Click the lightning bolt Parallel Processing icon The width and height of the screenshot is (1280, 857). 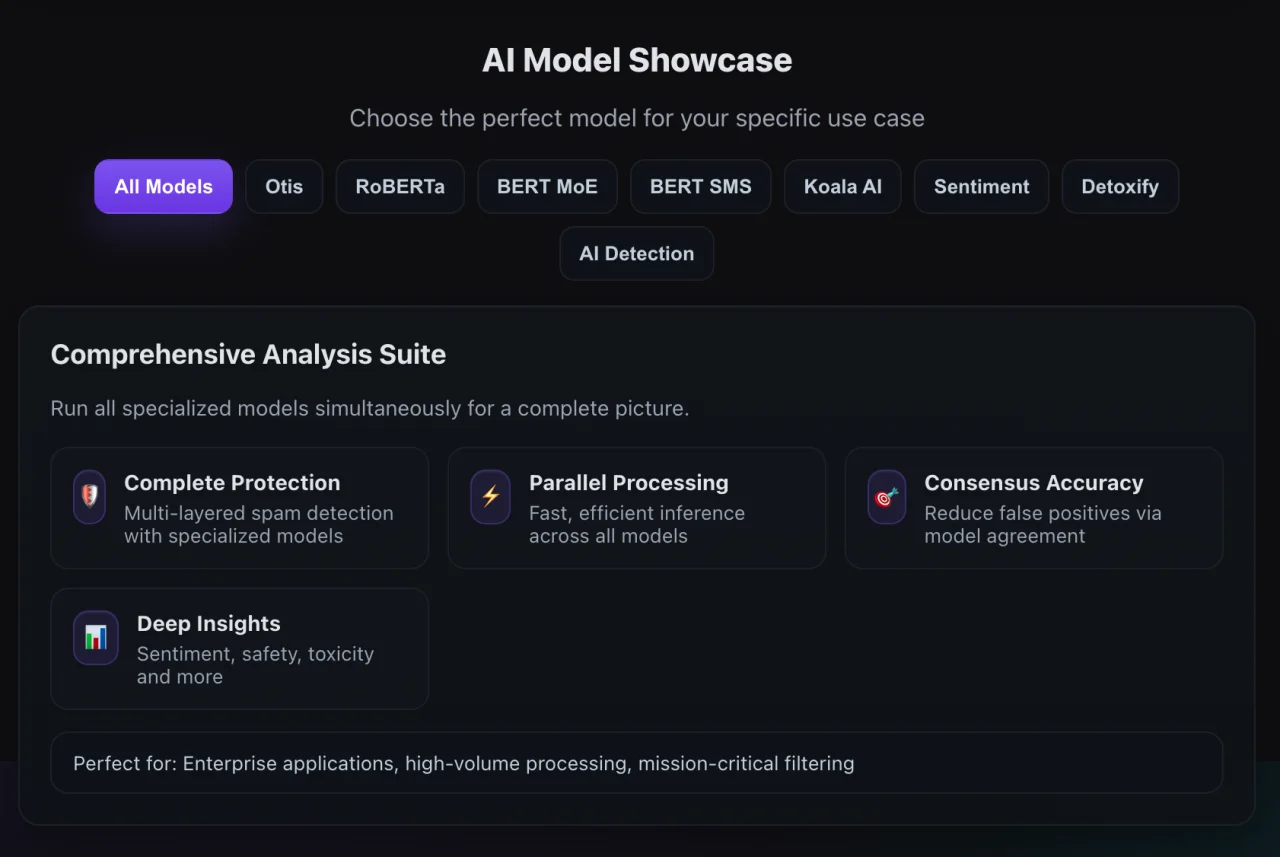coord(490,497)
